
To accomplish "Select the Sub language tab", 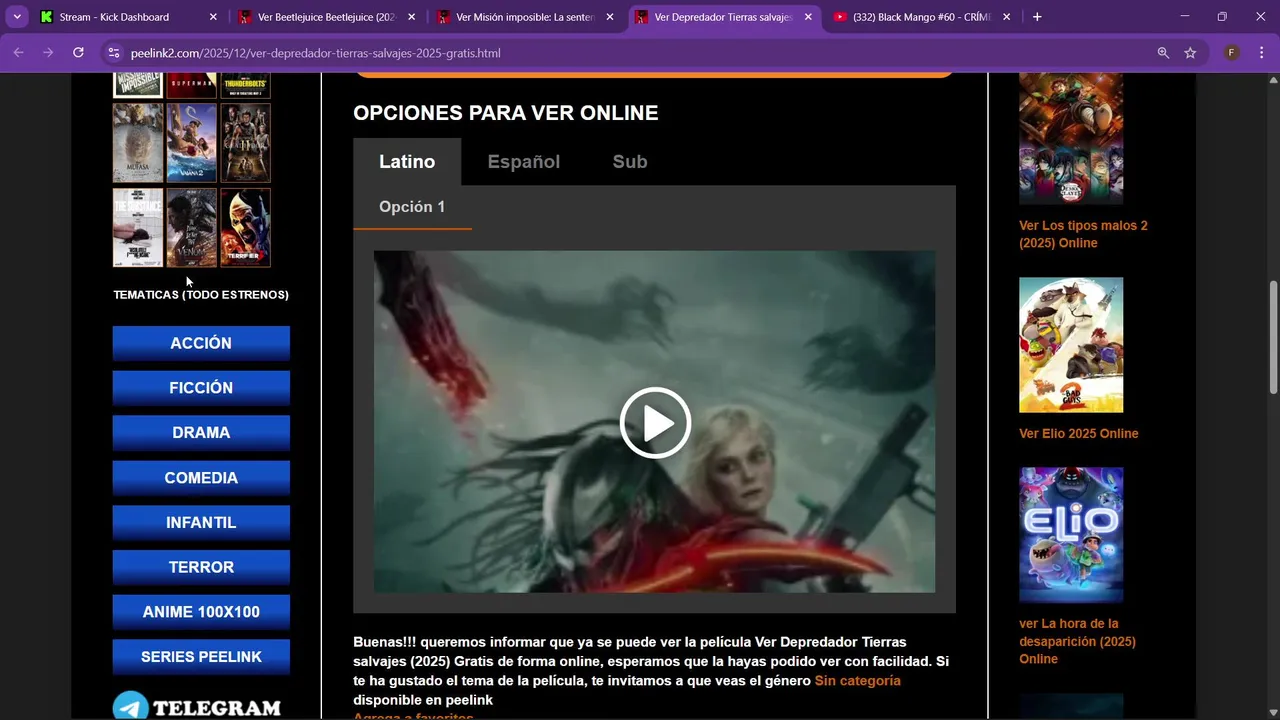I will (x=630, y=162).
